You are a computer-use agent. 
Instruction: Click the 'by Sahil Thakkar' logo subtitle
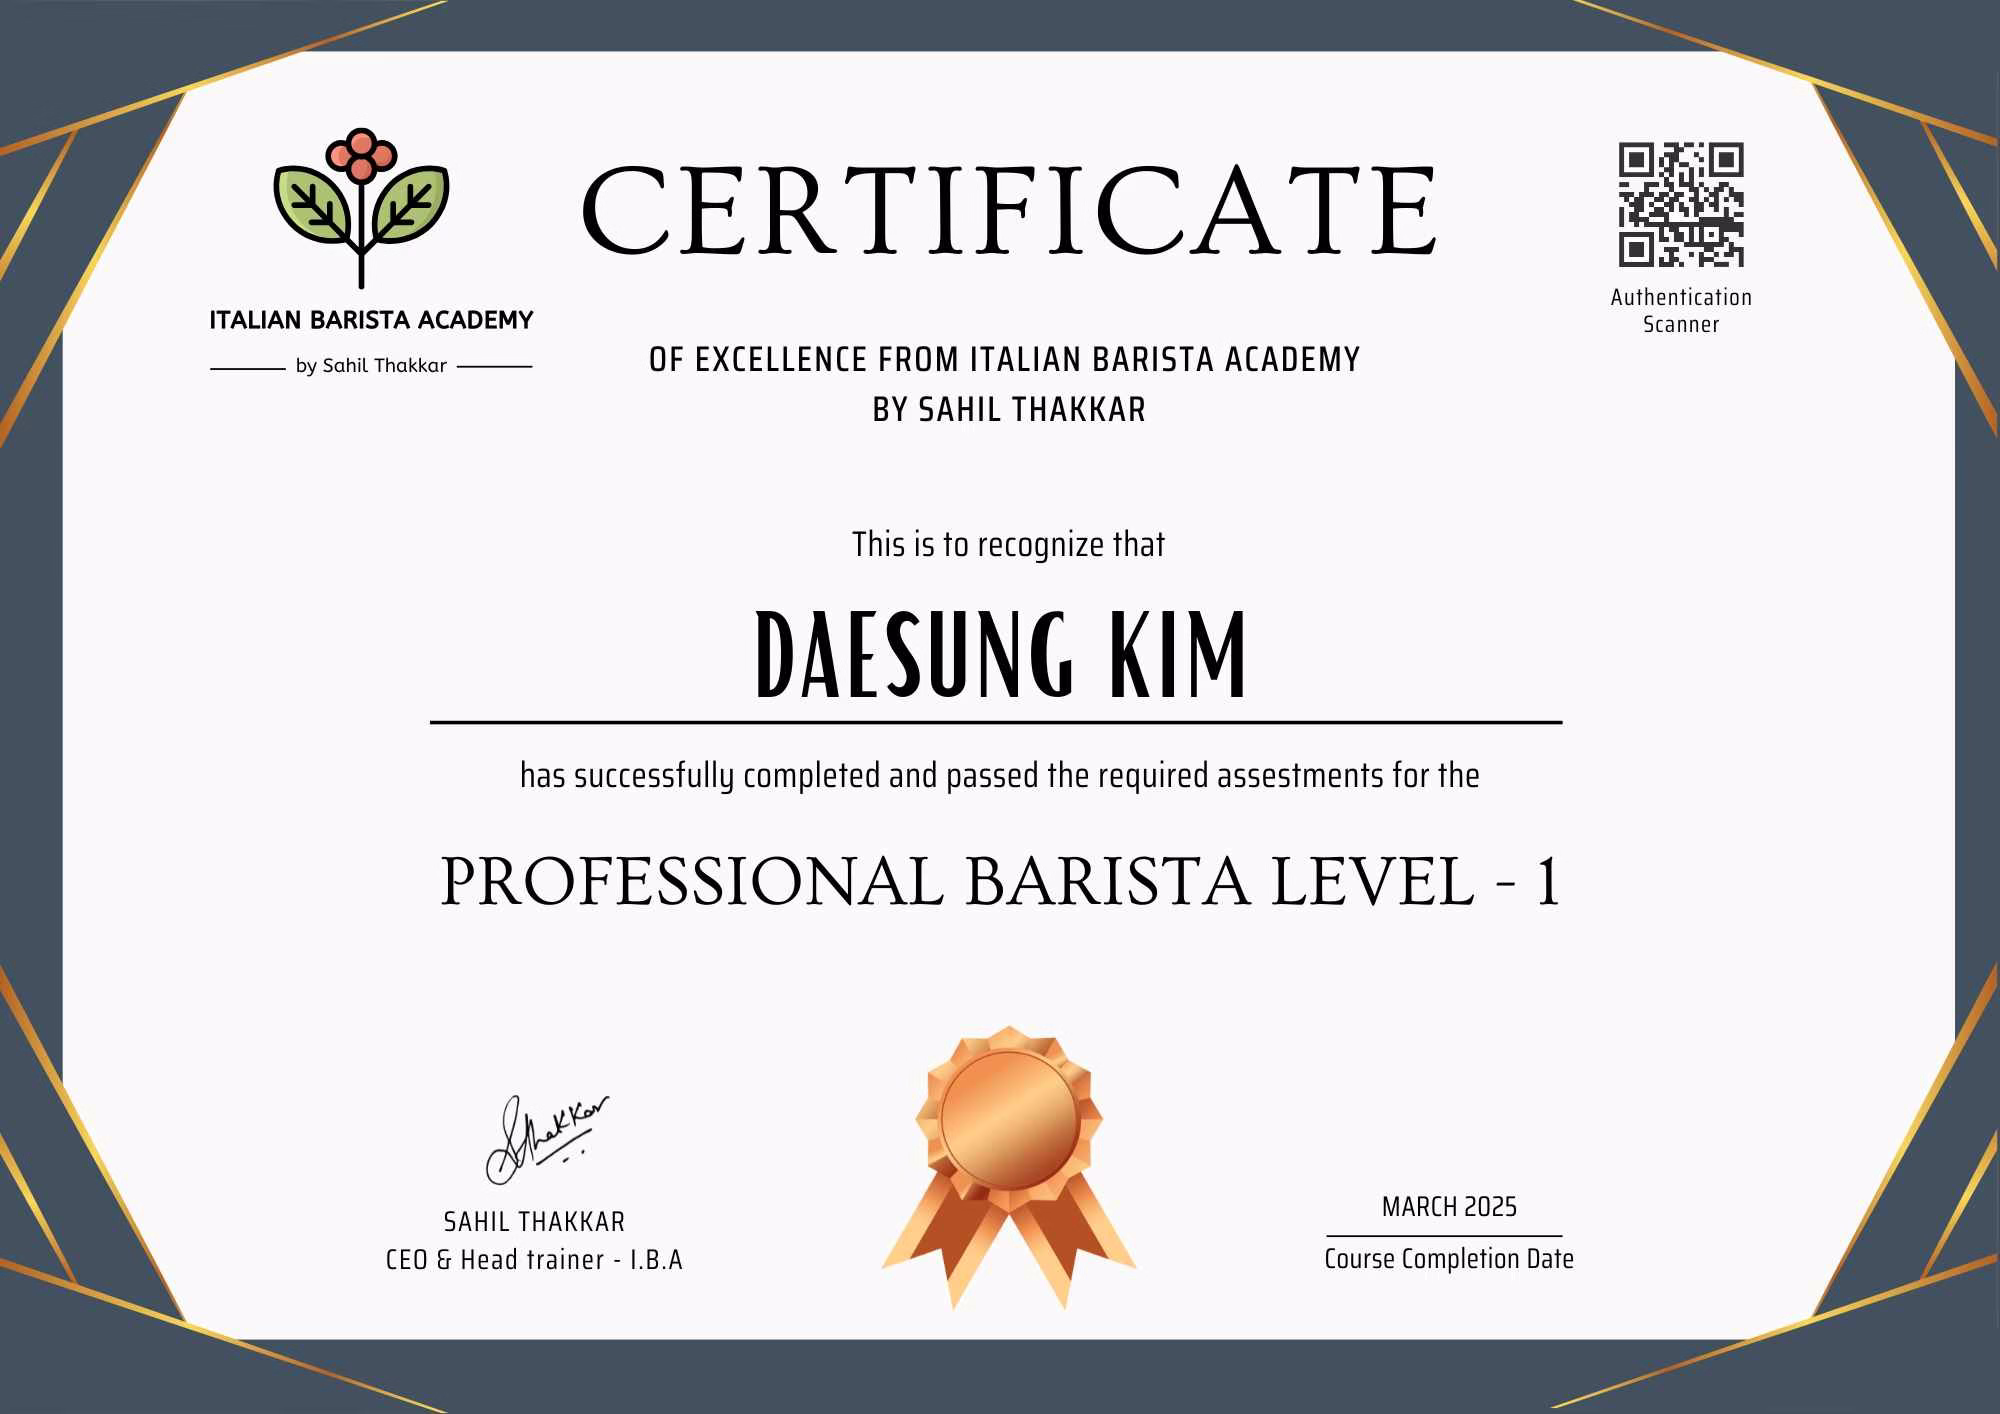coord(371,366)
